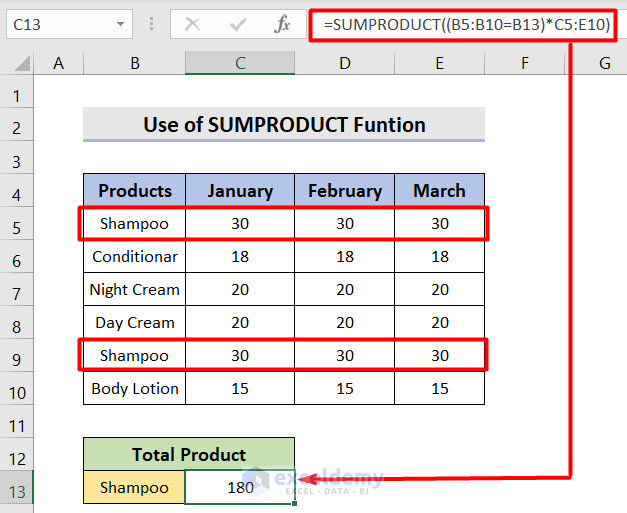The height and width of the screenshot is (513, 627).
Task: Click the title cell Use of SUMPRODUCT Funtion
Action: pyautogui.click(x=284, y=125)
